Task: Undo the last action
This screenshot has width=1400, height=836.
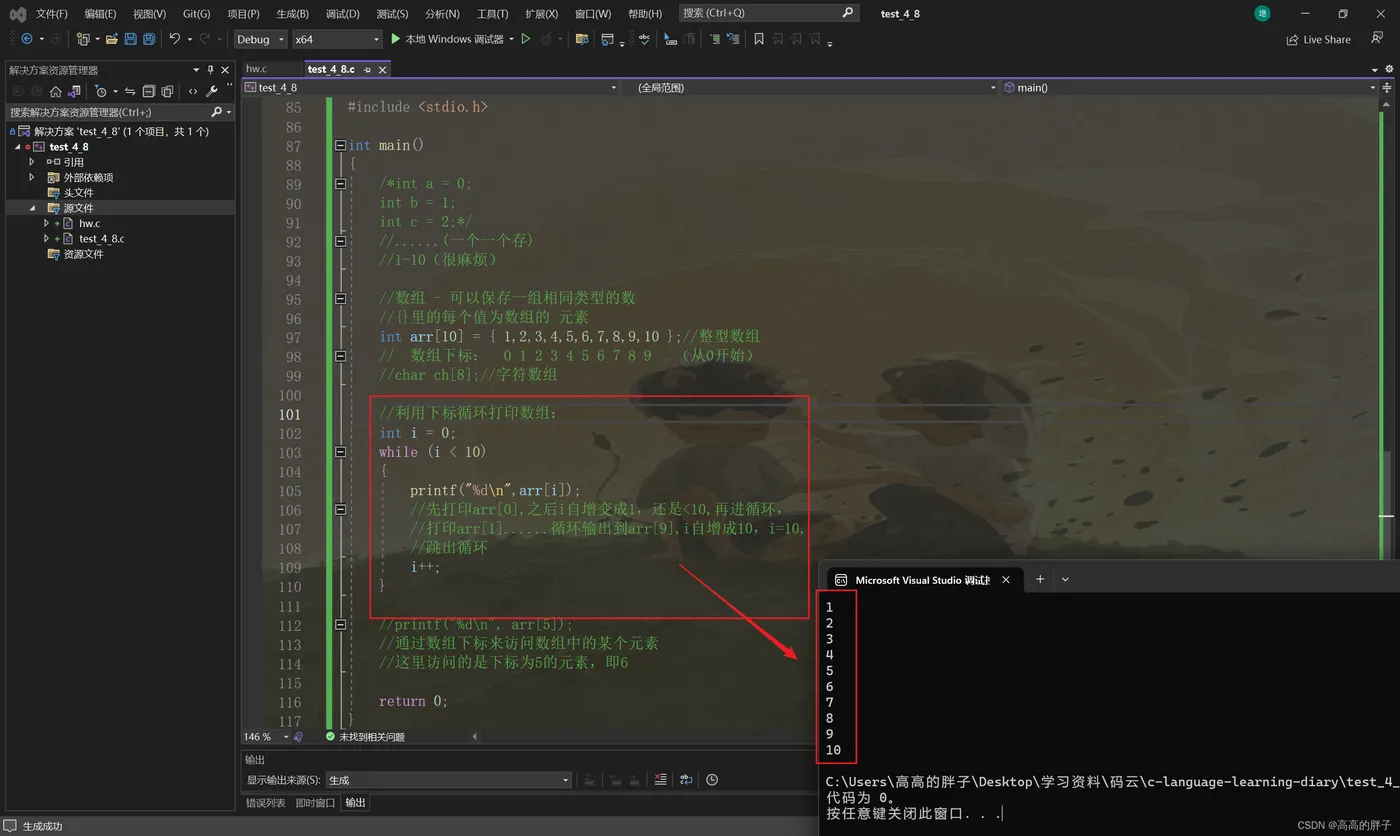Action: [x=175, y=39]
